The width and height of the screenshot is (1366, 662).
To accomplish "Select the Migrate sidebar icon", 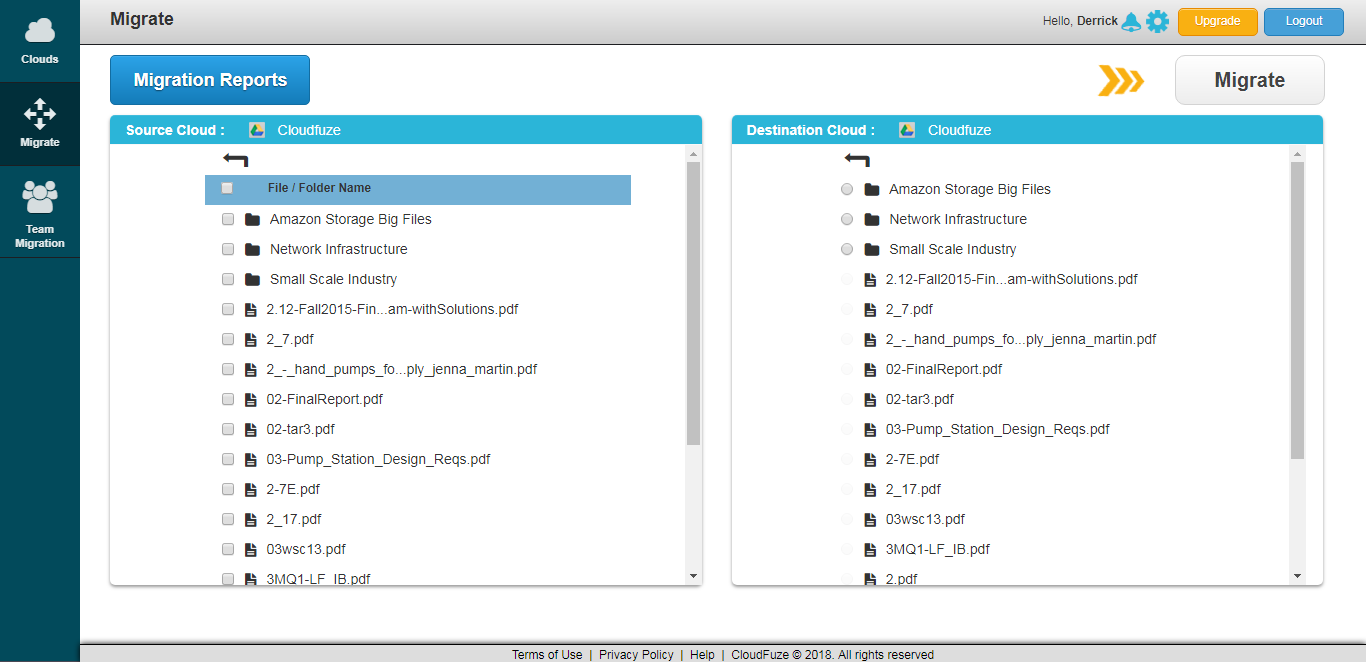I will pyautogui.click(x=40, y=114).
